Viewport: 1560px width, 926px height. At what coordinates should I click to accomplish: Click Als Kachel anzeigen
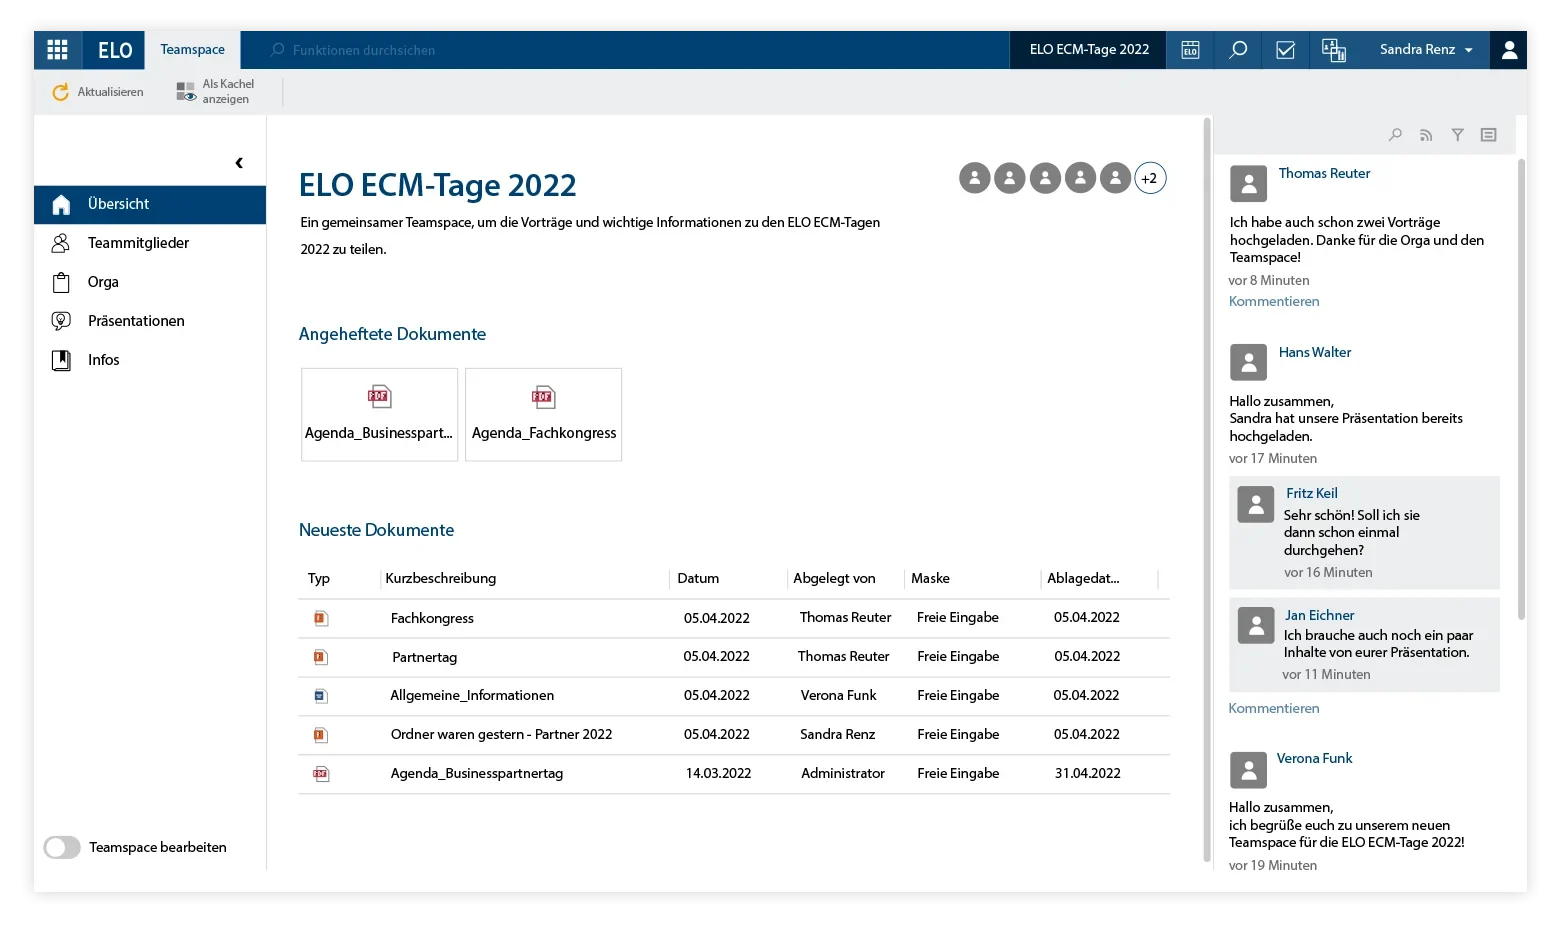pos(216,92)
